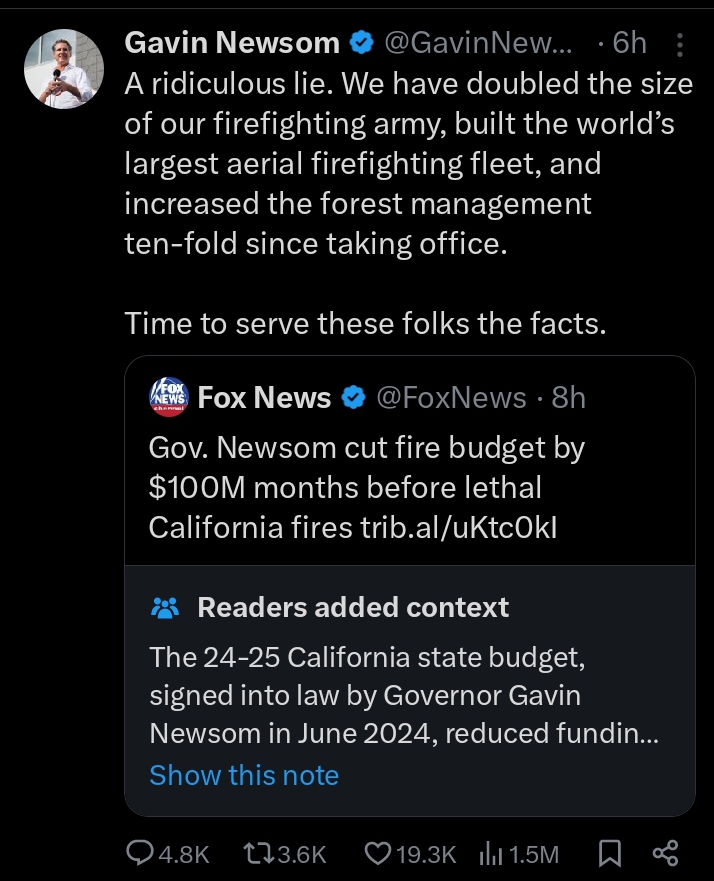The width and height of the screenshot is (714, 881).
Task: Open the @FoxNews handle in quoted tweet
Action: [x=450, y=398]
